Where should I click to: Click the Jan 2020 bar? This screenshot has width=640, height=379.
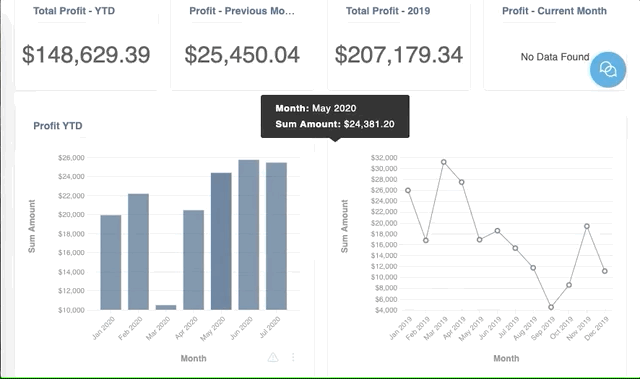[111, 262]
